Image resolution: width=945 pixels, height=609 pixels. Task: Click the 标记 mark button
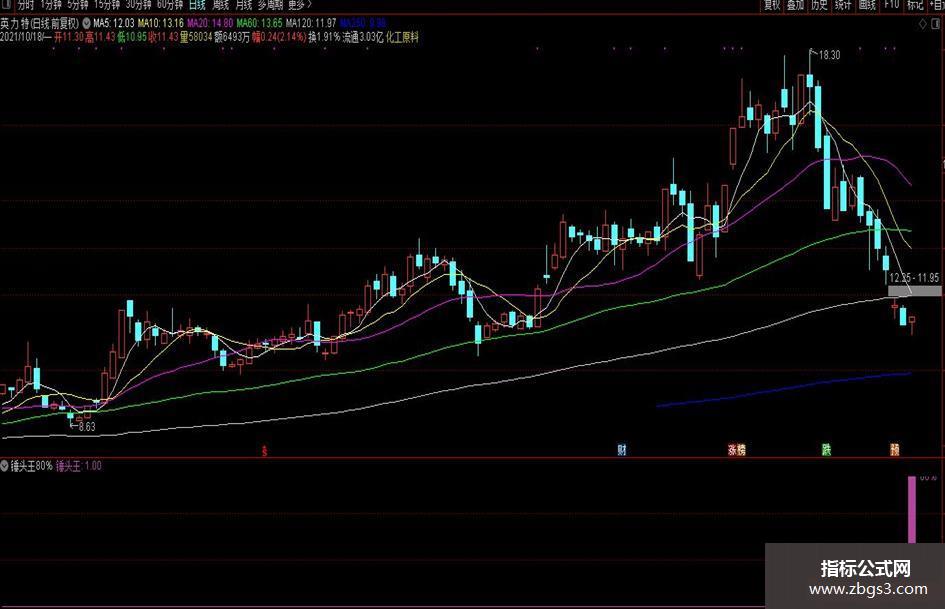pyautogui.click(x=915, y=5)
